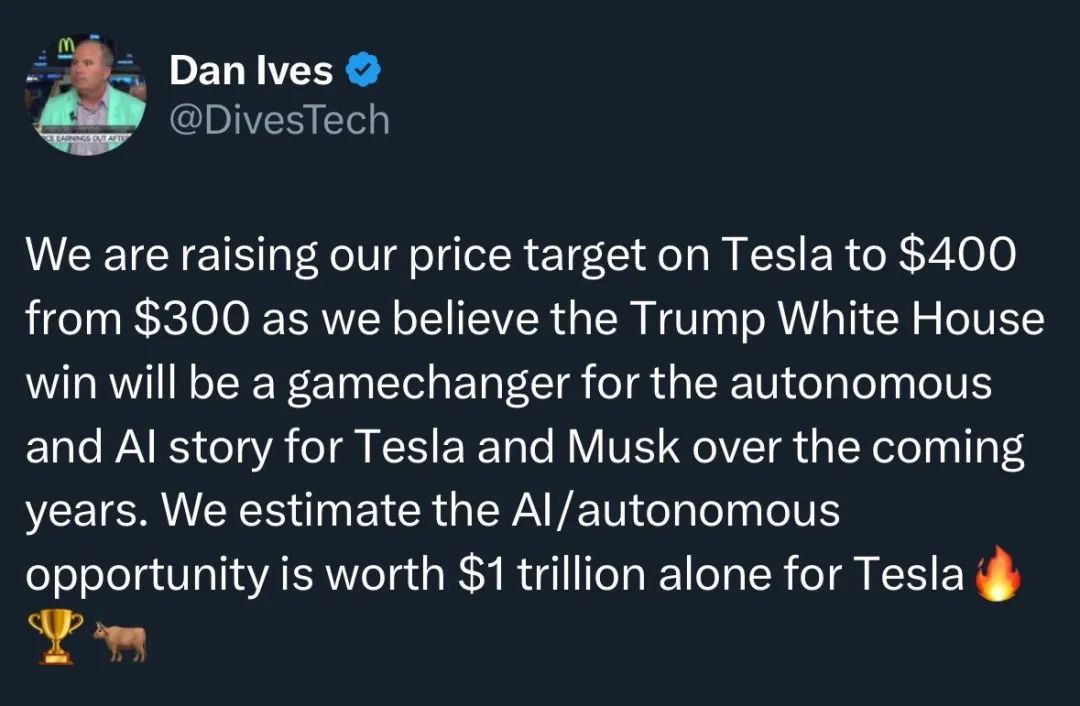Click the Dan Ives display name
The image size is (1080, 706).
(x=251, y=70)
